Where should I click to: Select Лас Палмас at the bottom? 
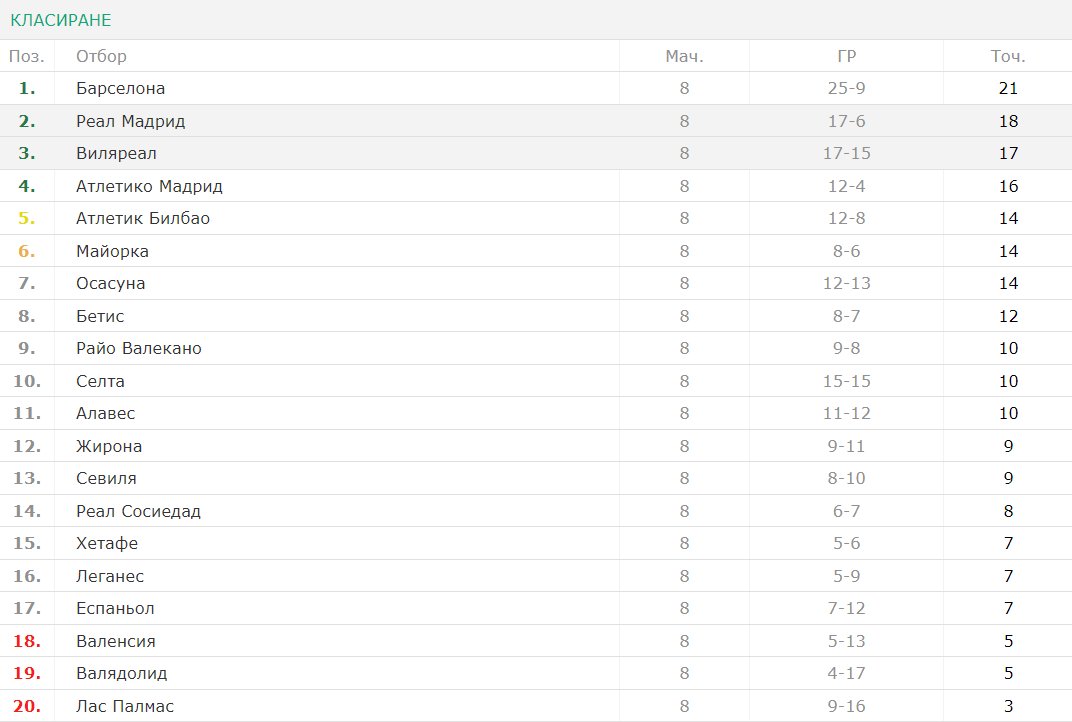coord(125,706)
